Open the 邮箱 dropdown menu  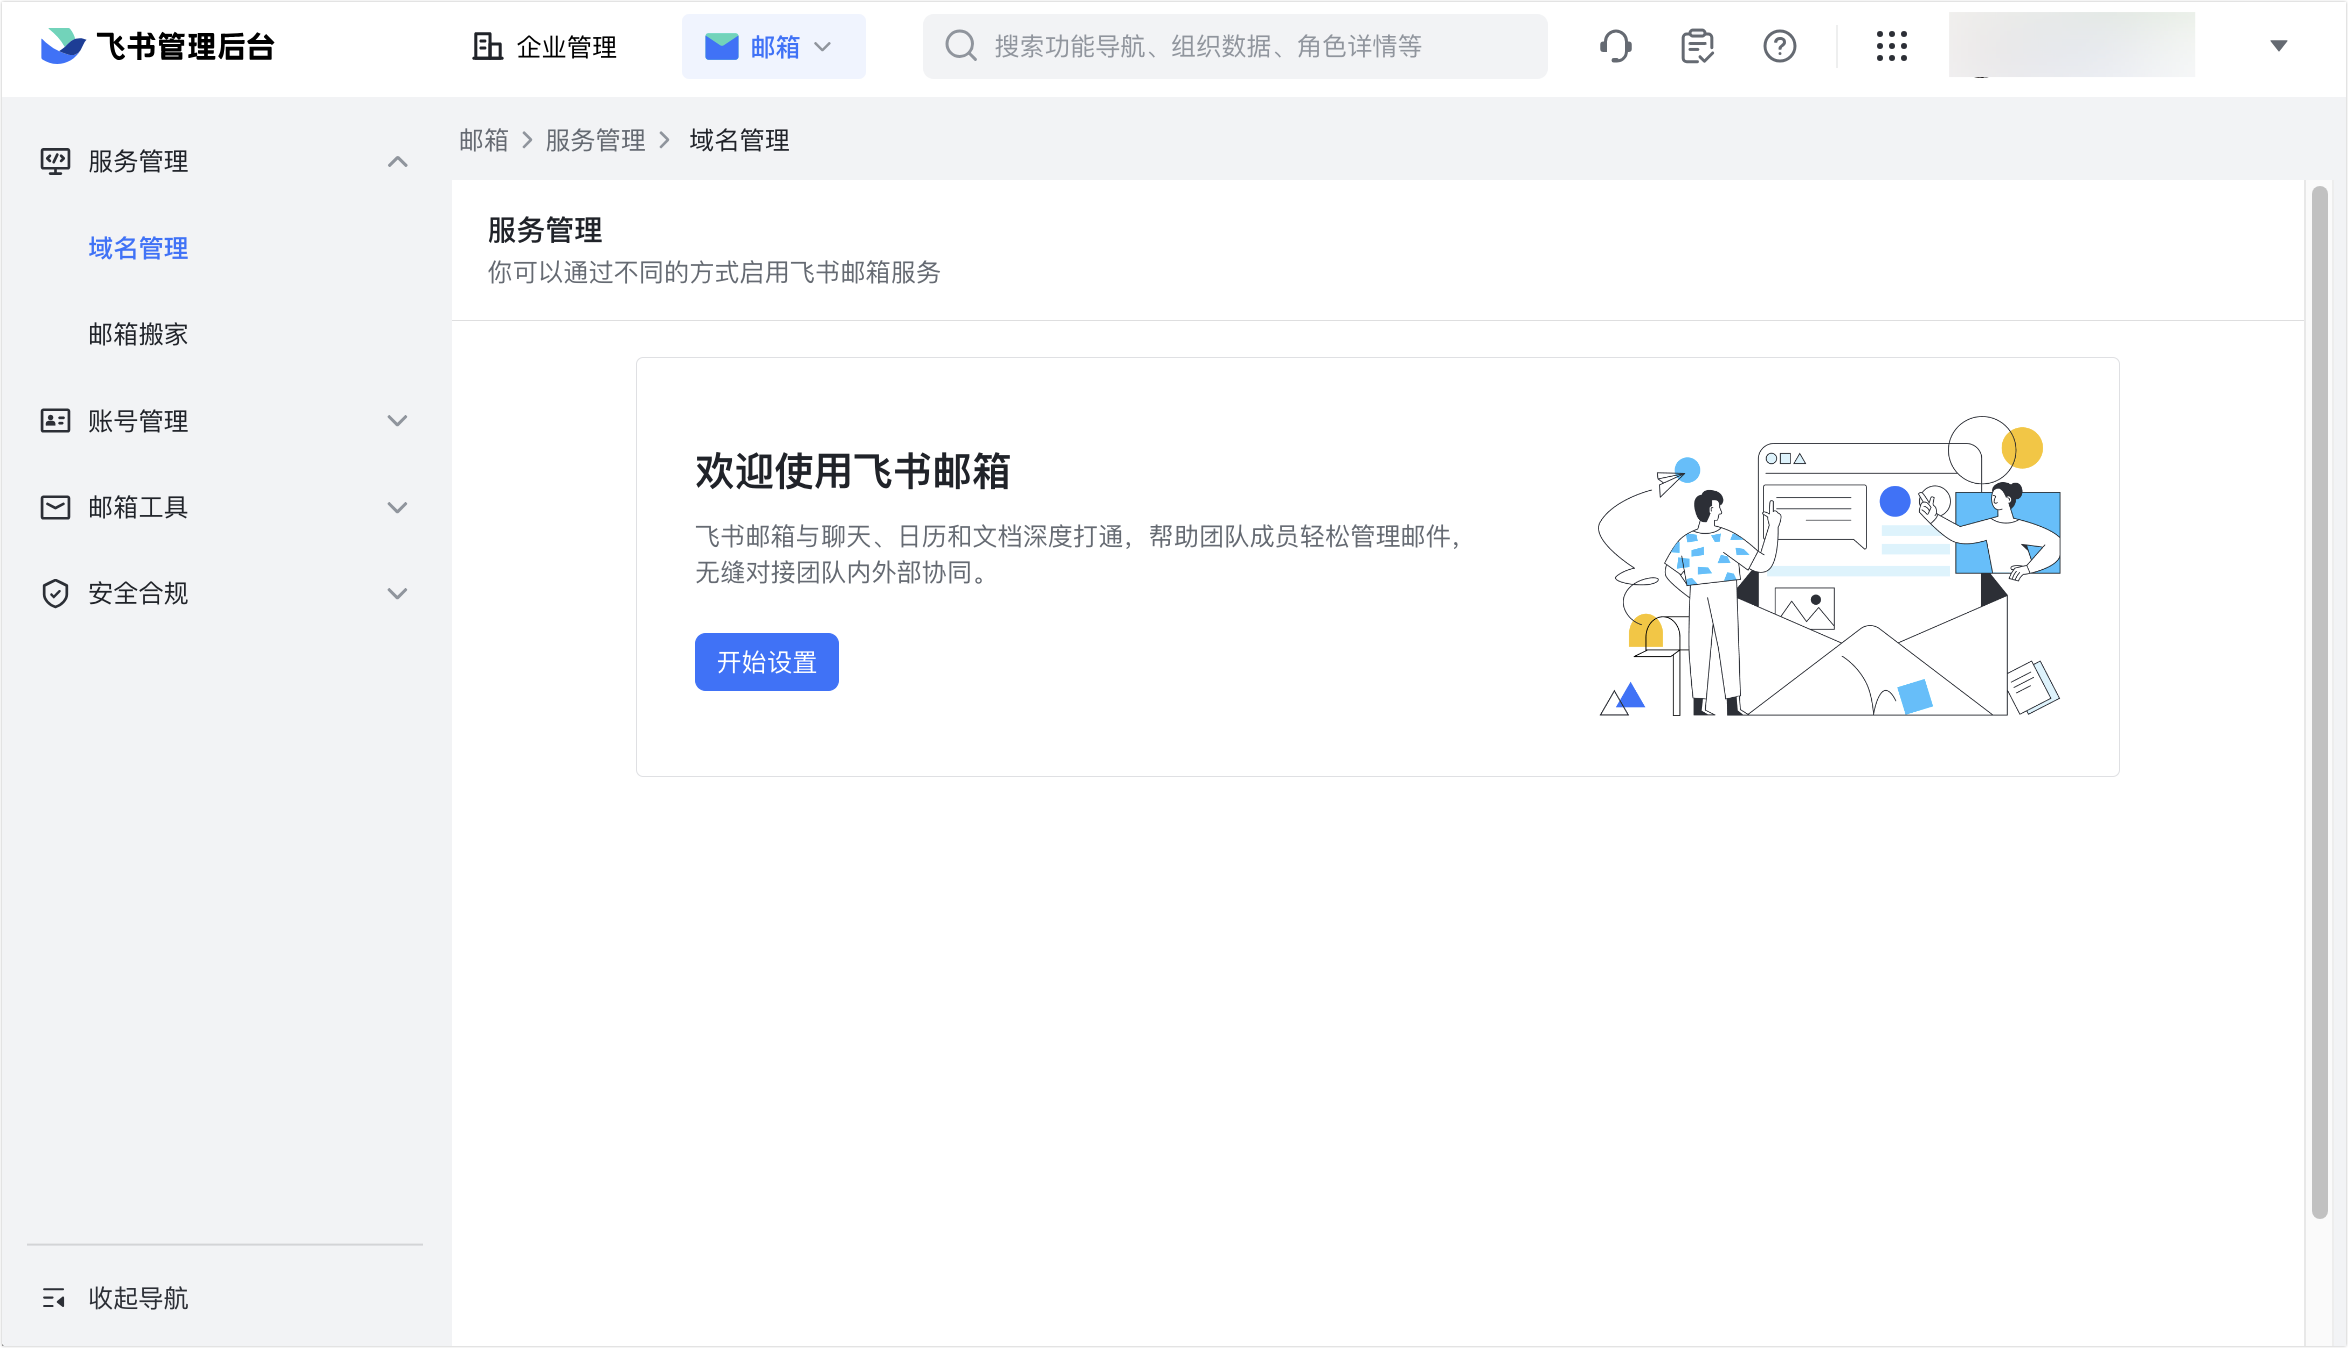[x=773, y=46]
